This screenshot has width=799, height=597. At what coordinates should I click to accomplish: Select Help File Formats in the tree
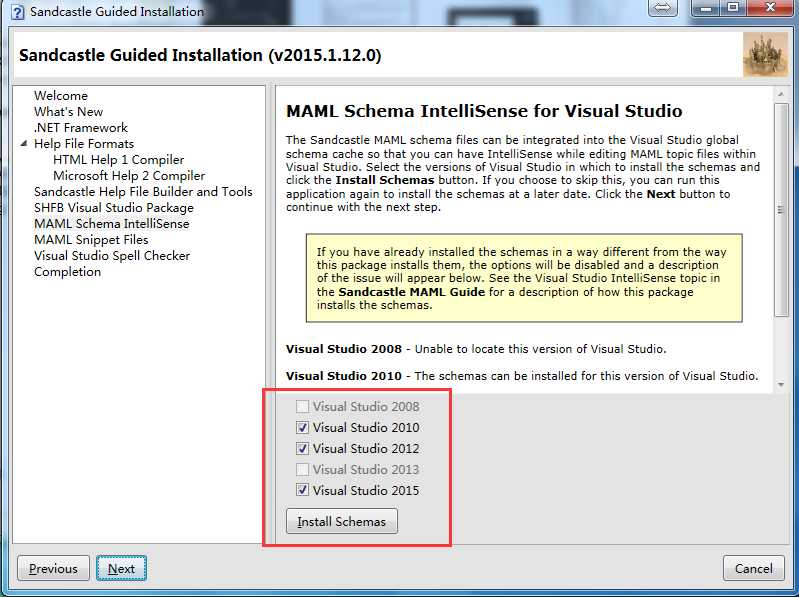(84, 144)
